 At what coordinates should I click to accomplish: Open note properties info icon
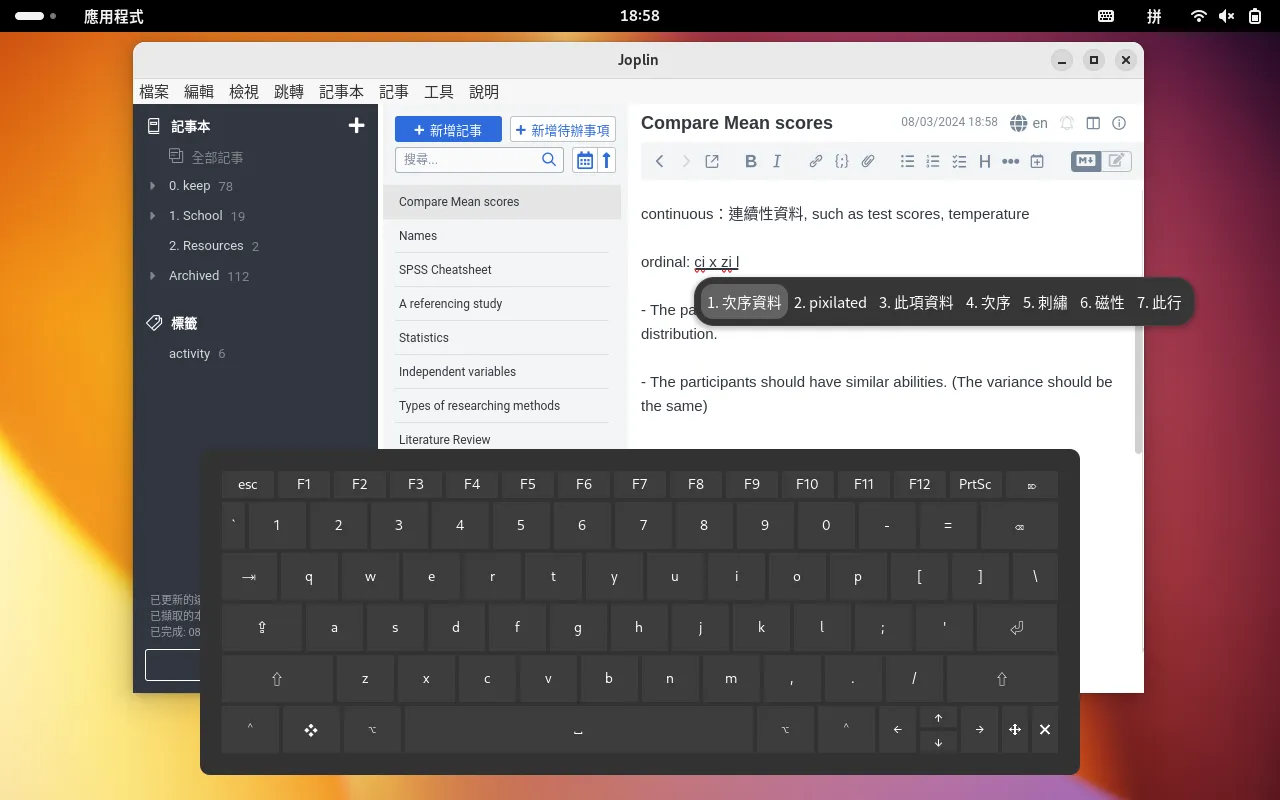click(x=1119, y=123)
